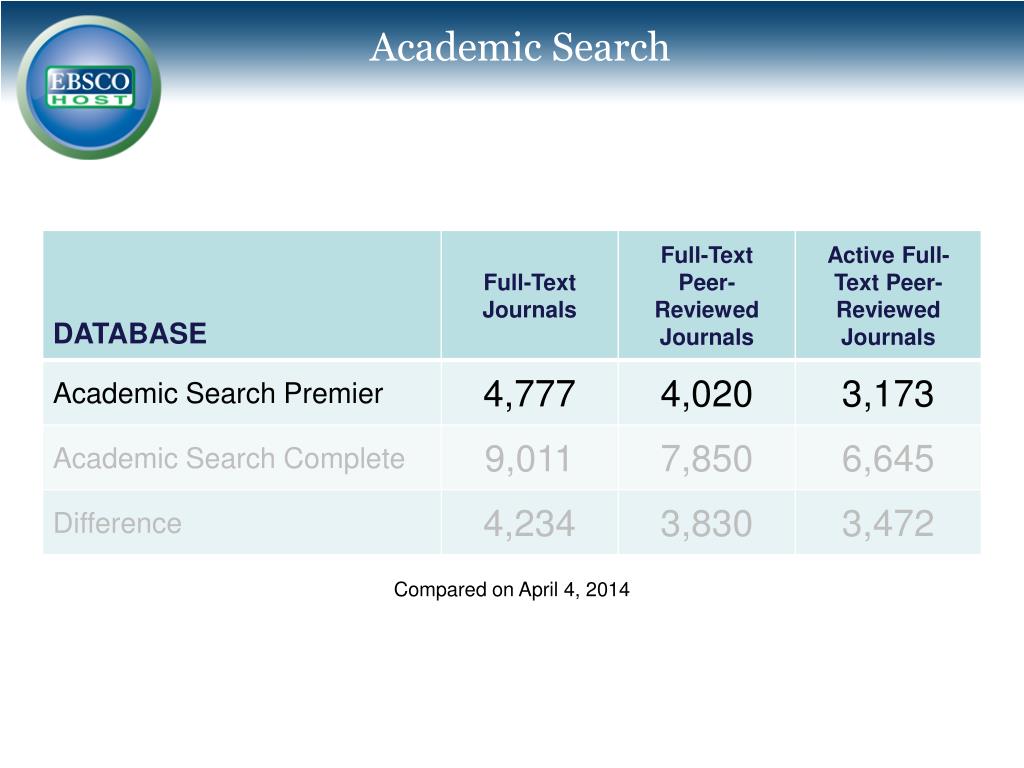Click the value 4,020
The height and width of the screenshot is (768, 1024).
(707, 394)
